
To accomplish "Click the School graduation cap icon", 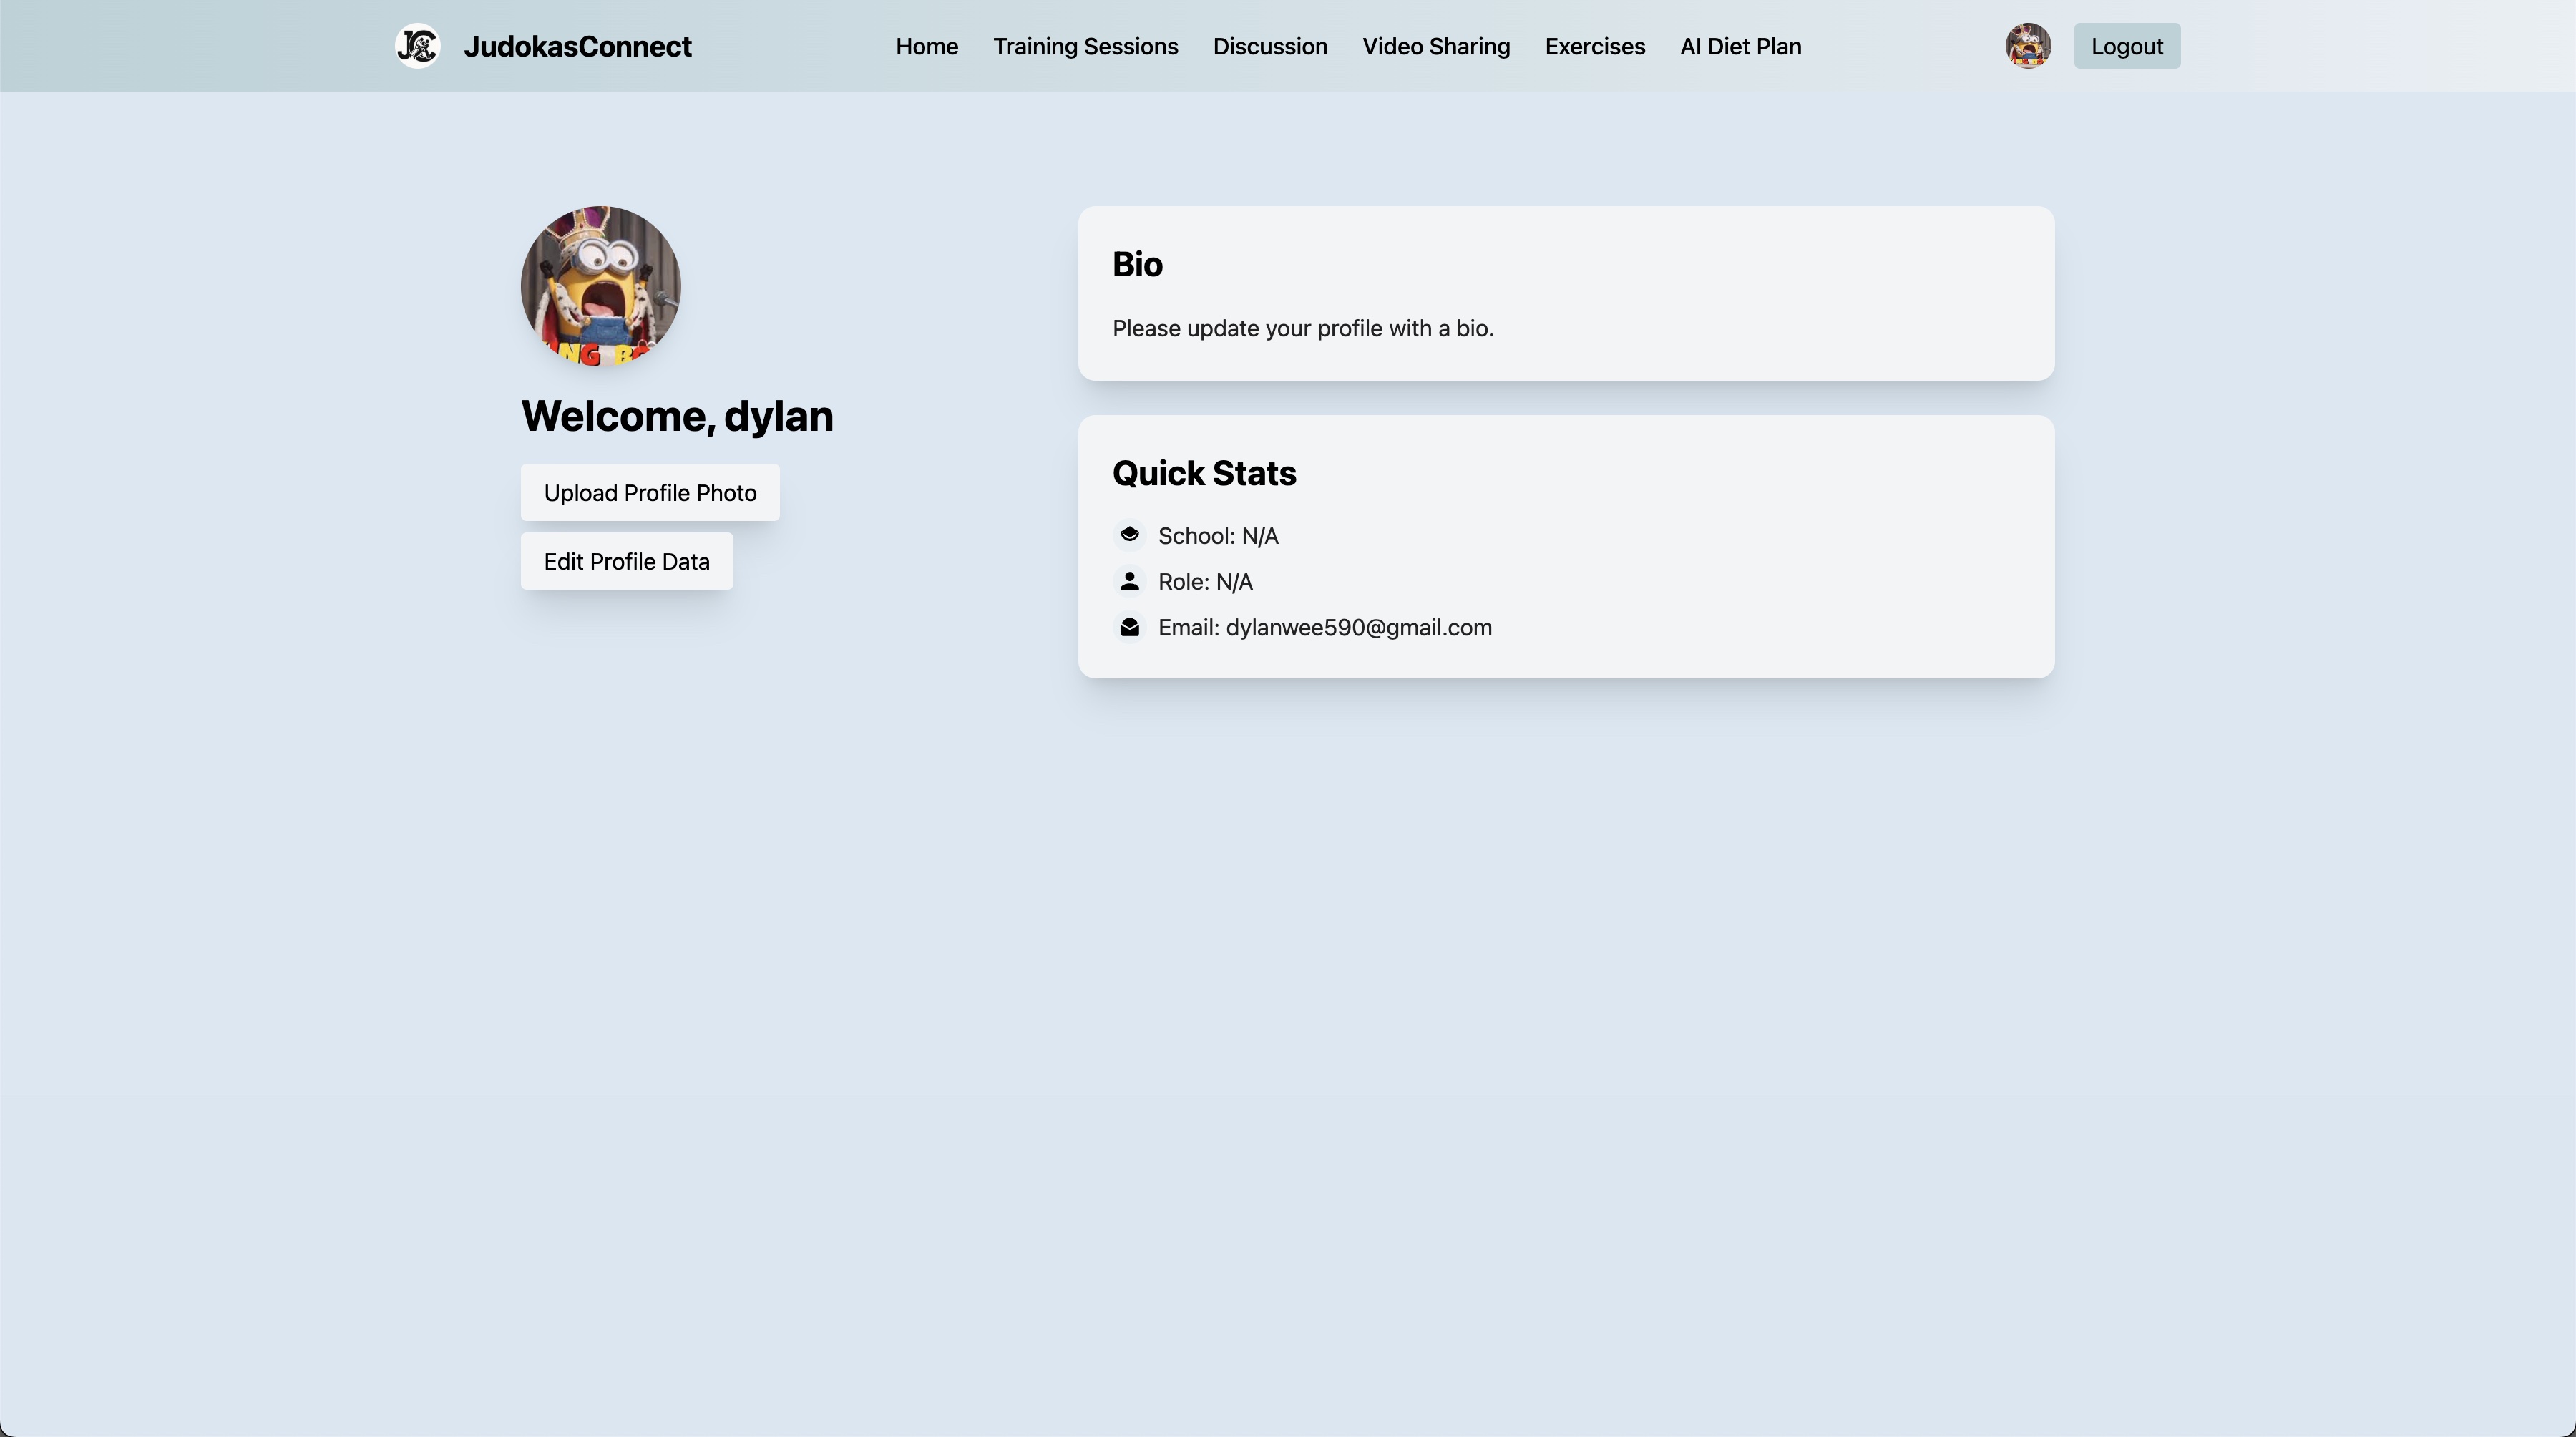I will [1129, 535].
